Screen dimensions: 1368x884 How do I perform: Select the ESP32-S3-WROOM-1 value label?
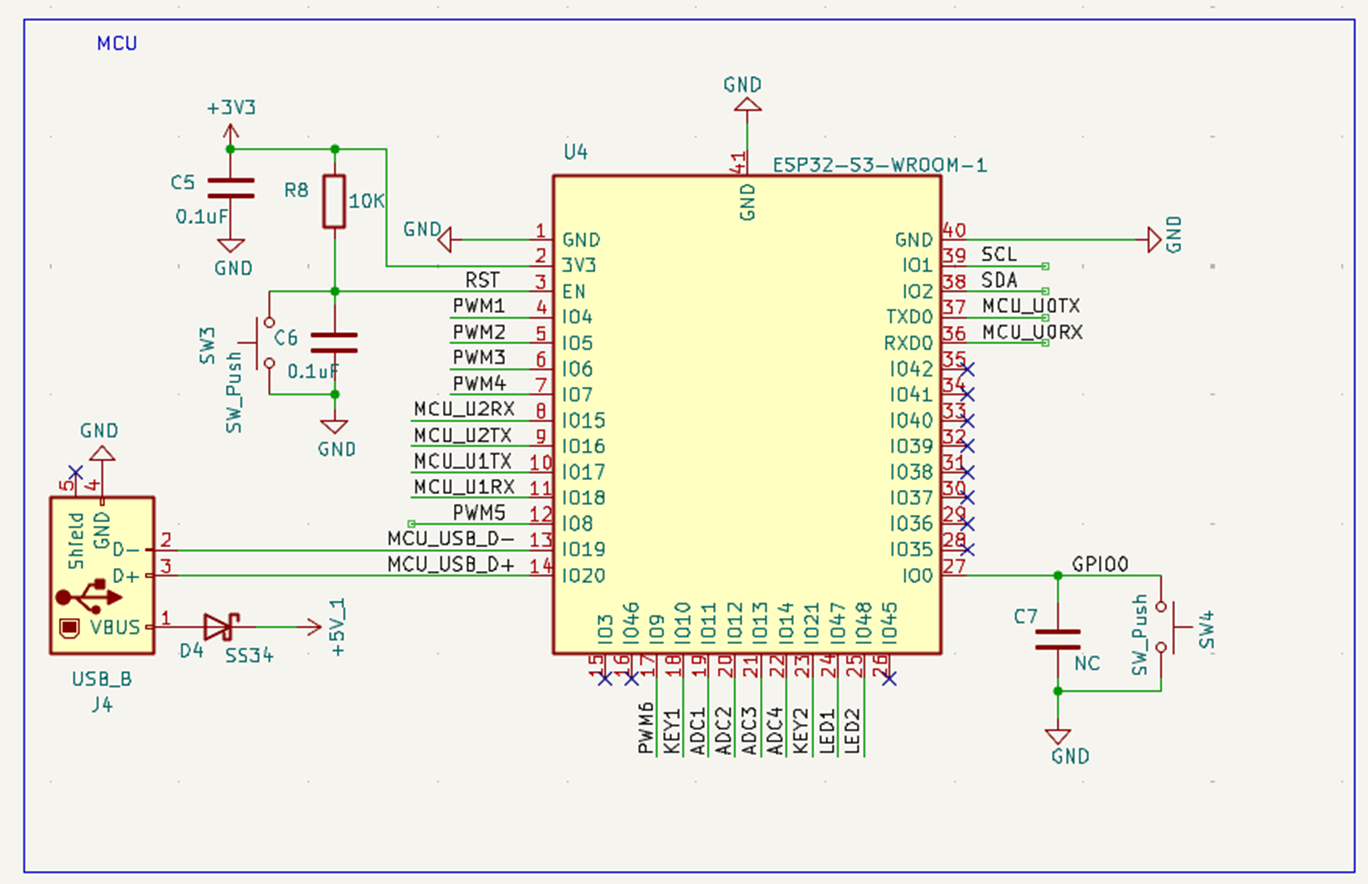[x=880, y=165]
